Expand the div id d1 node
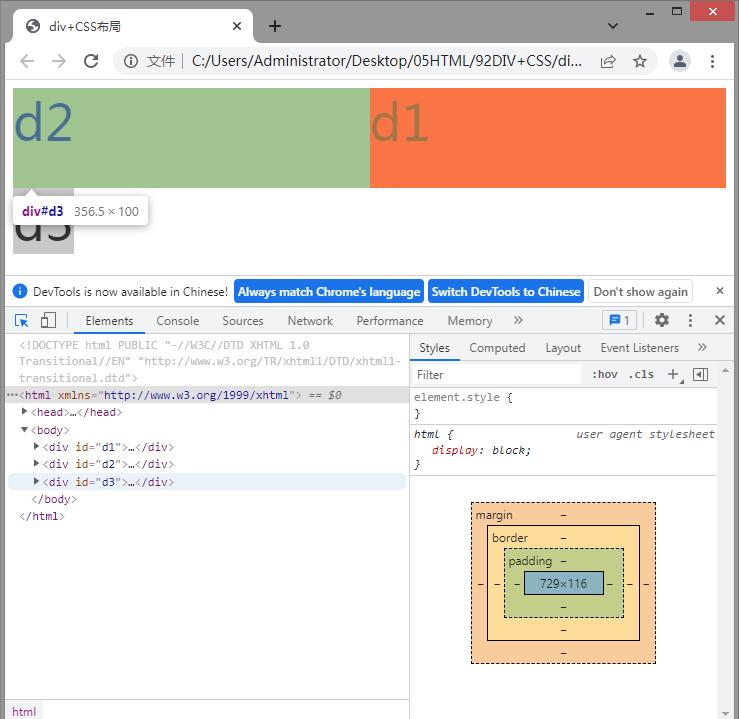The width and height of the screenshot is (739, 719). [x=37, y=447]
